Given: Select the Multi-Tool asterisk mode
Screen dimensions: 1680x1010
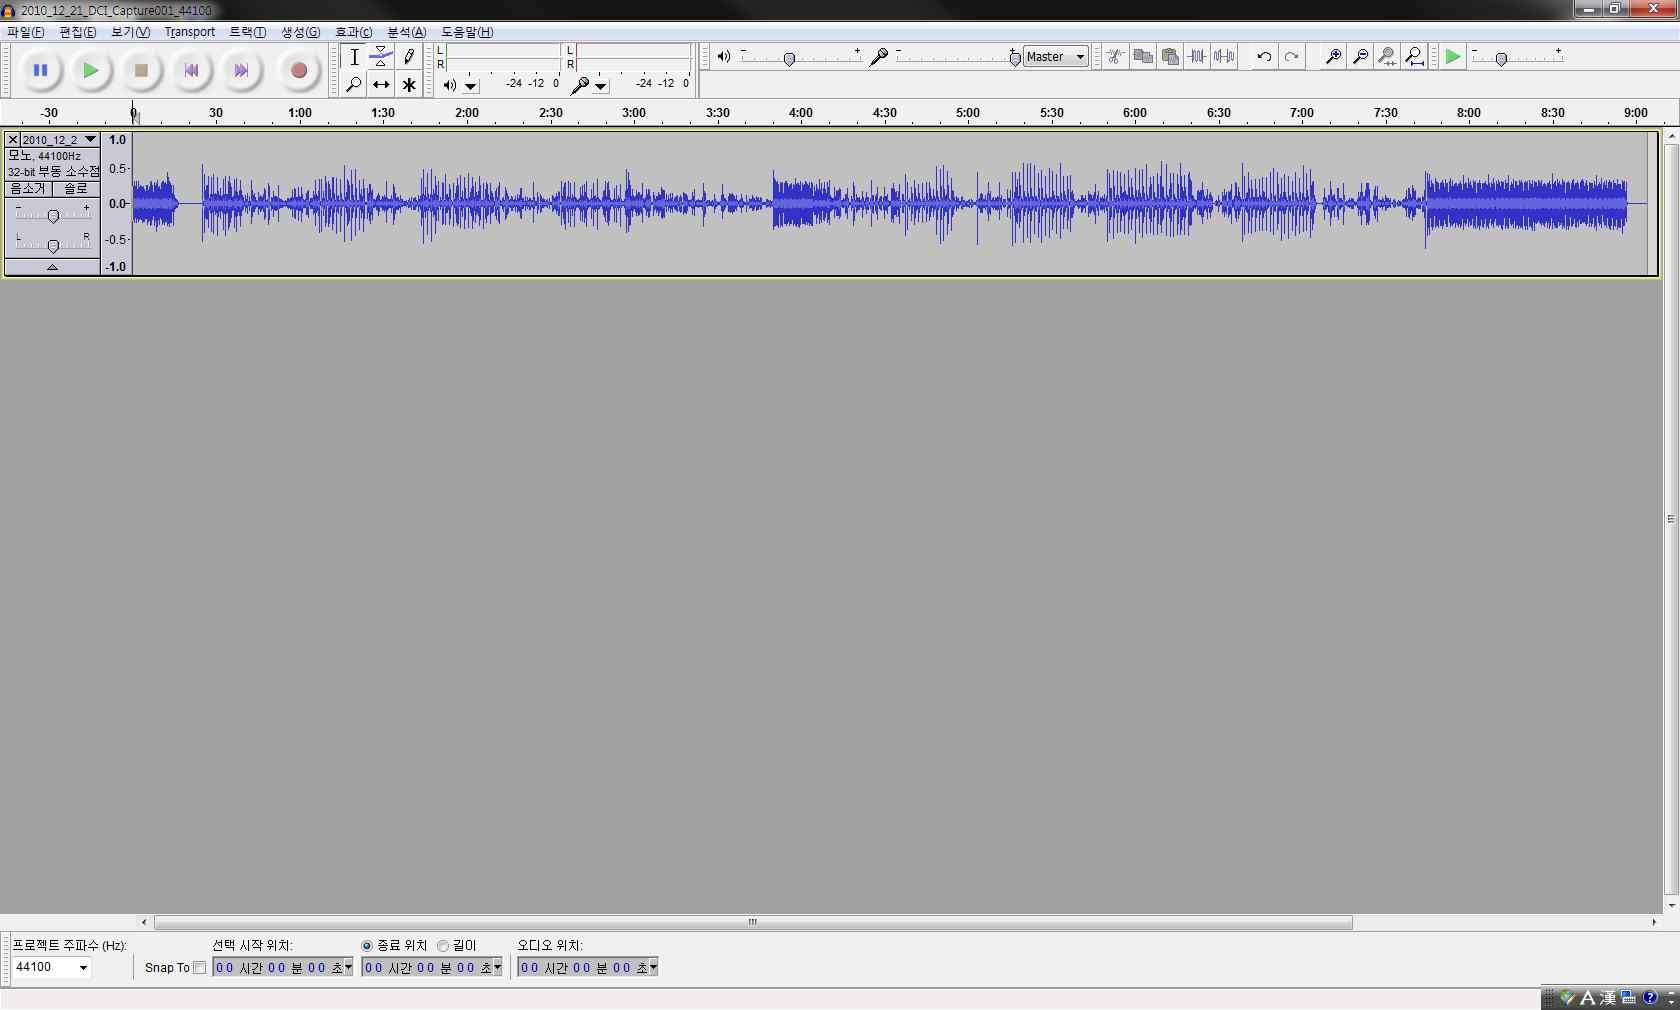Looking at the screenshot, I should (408, 85).
